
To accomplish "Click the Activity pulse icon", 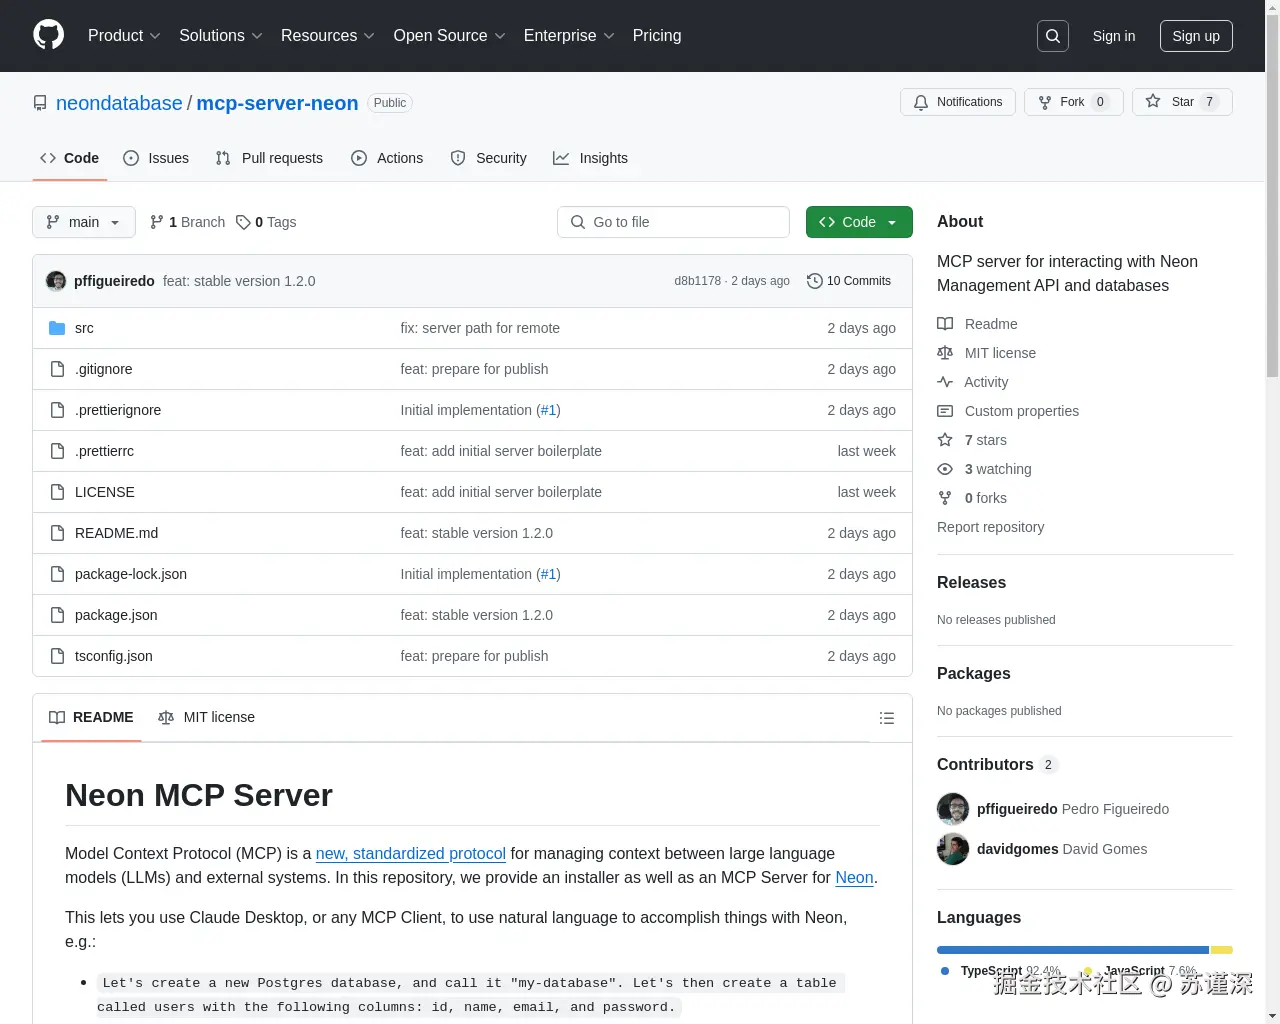I will pos(945,382).
